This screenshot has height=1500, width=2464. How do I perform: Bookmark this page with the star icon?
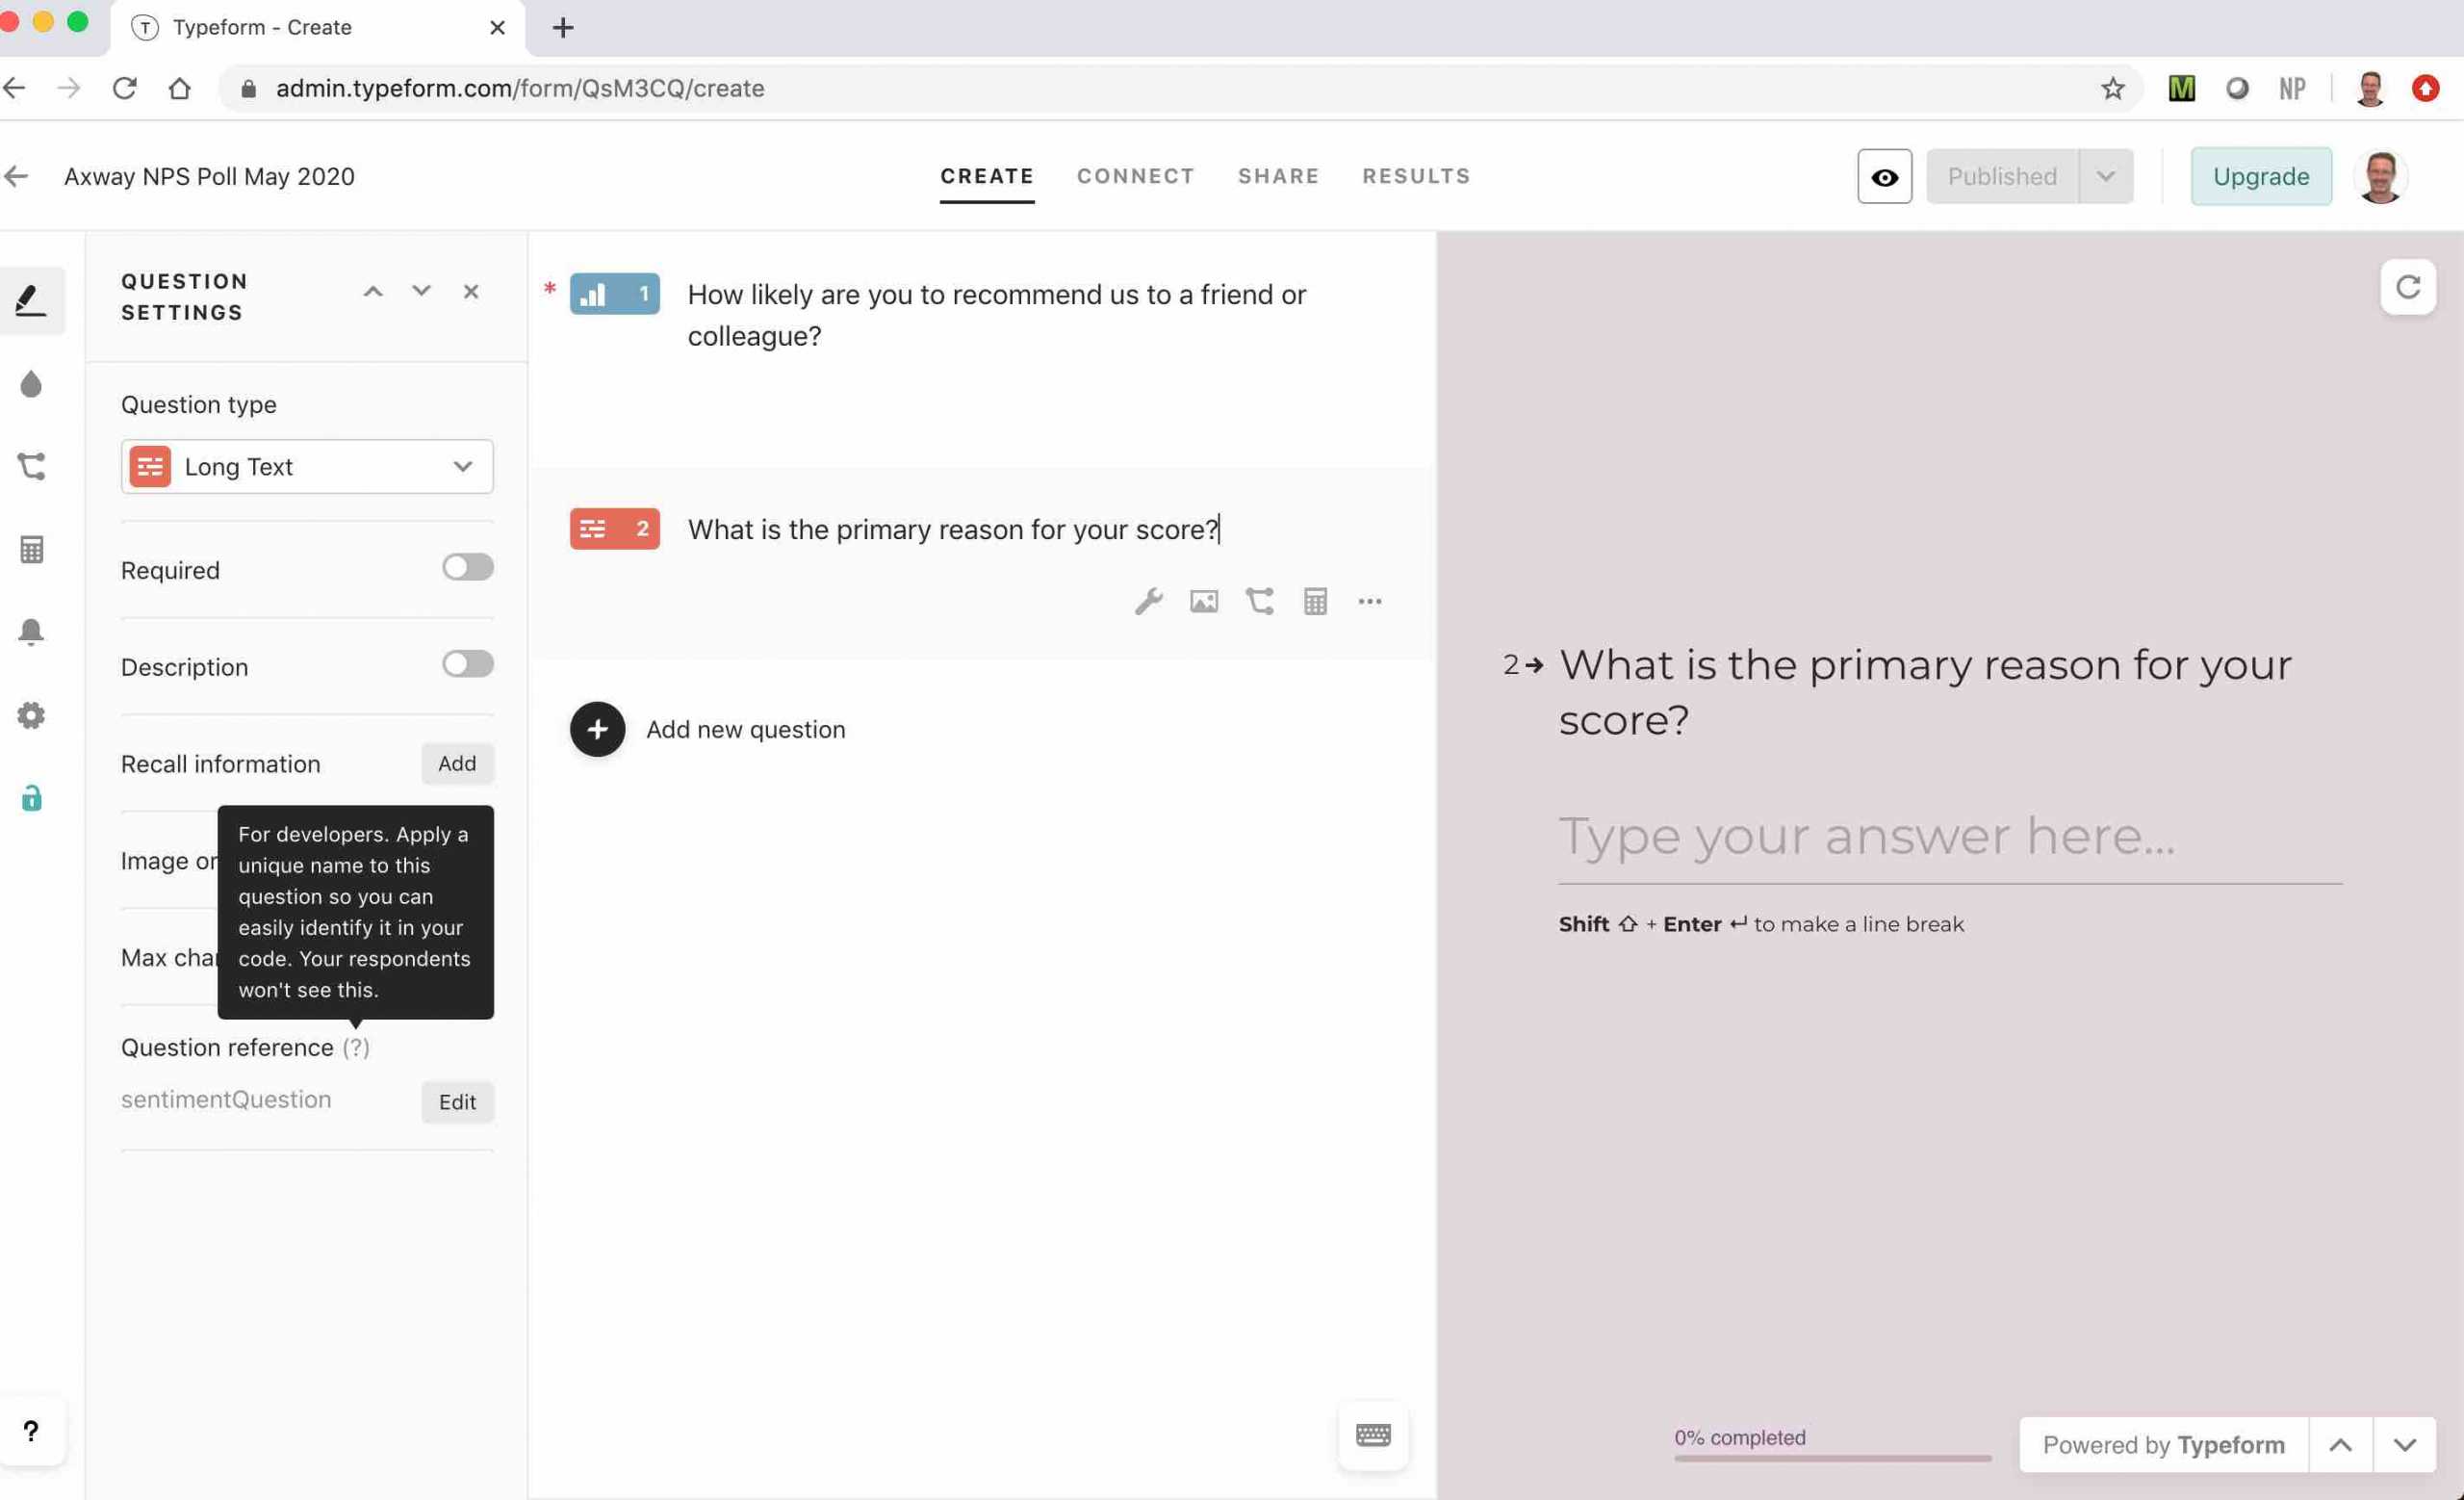tap(2112, 88)
